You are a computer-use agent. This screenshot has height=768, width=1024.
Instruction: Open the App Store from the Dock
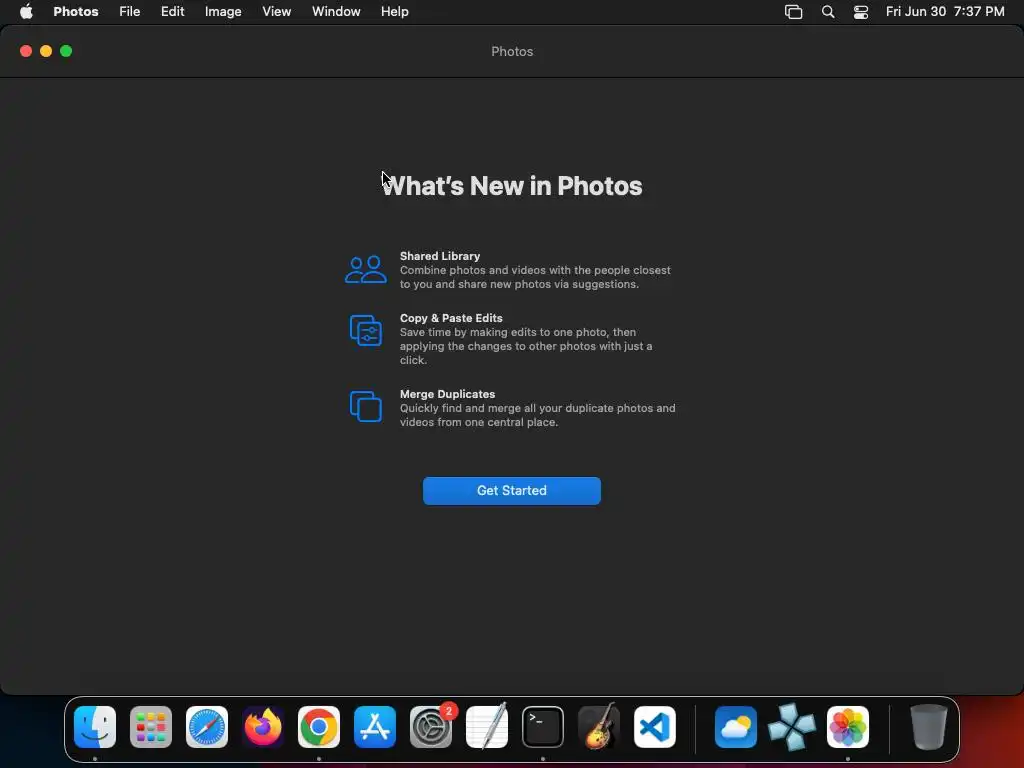pyautogui.click(x=375, y=727)
